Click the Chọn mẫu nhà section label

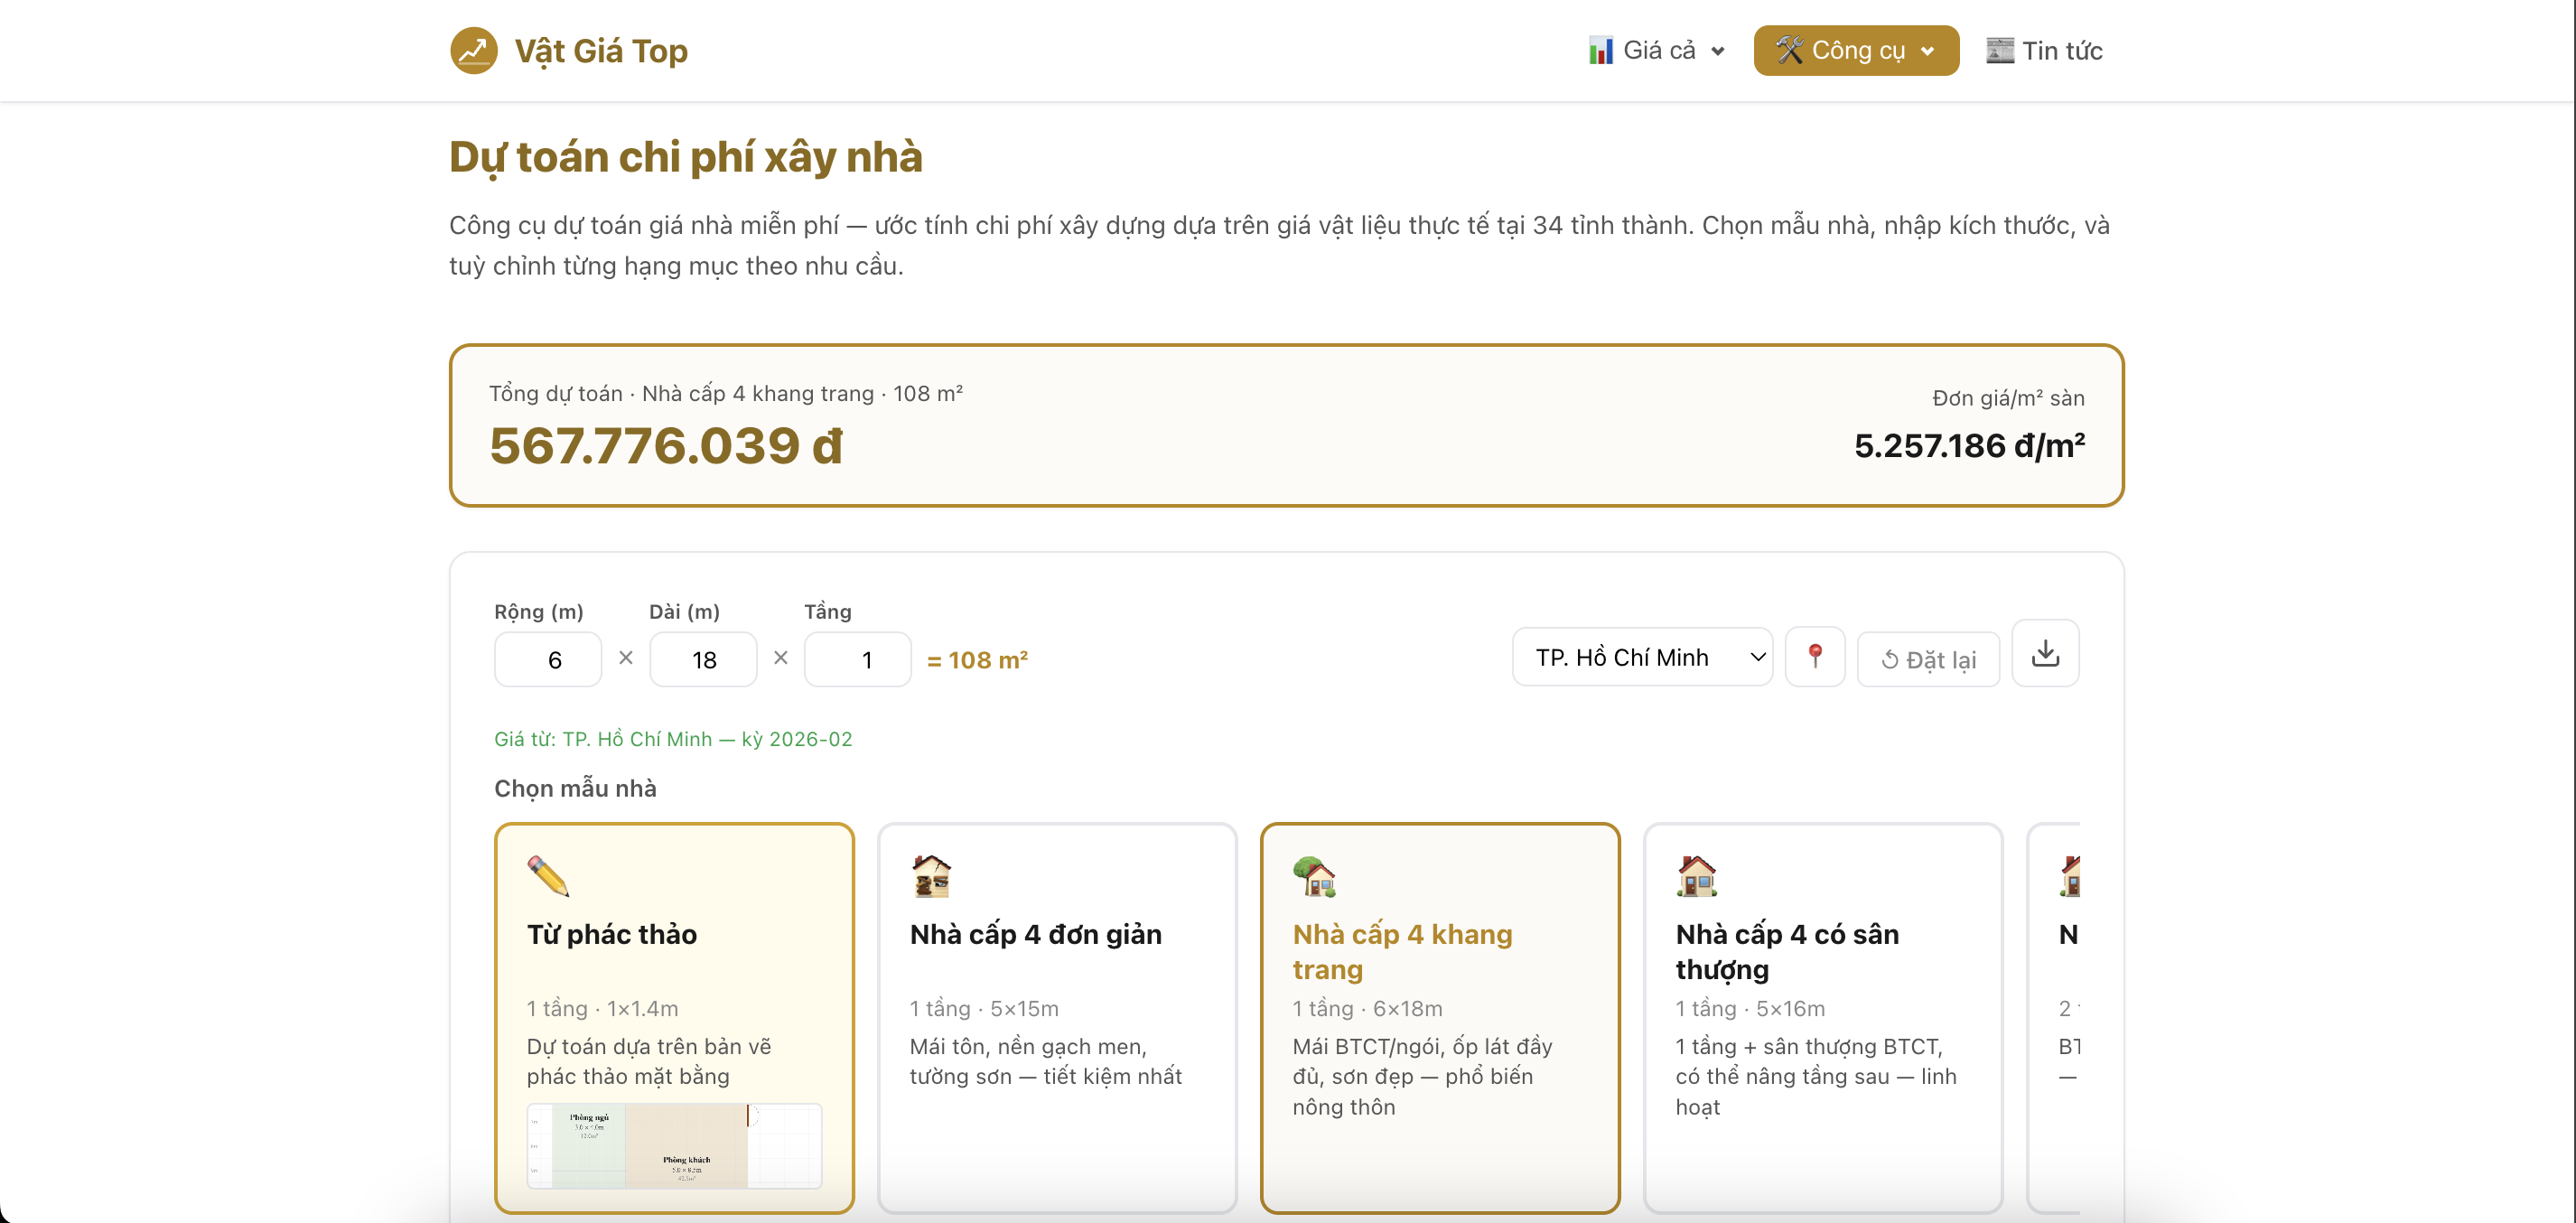575,788
